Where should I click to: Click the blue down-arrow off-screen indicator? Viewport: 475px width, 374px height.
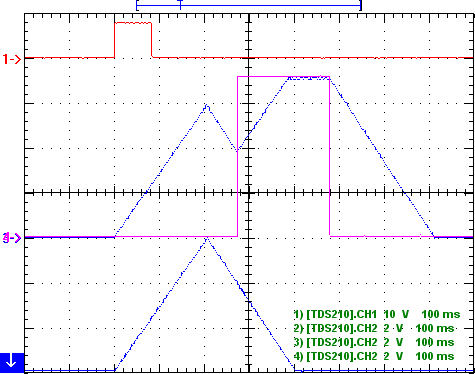point(12,362)
